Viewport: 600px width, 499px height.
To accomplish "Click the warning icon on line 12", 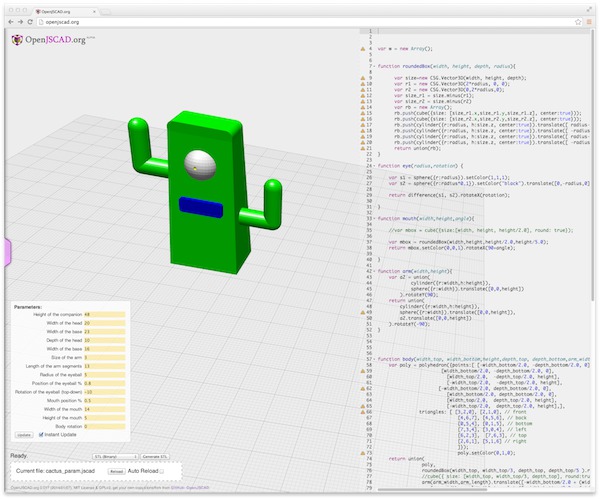I will 363,96.
